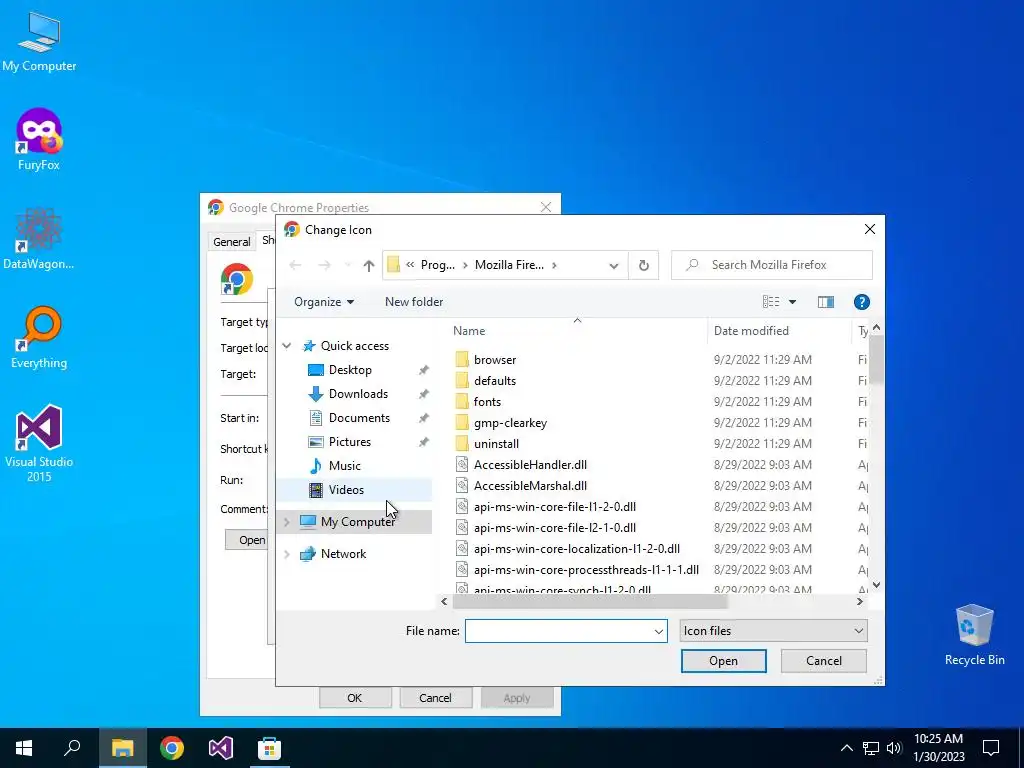Collapse the Quick access tree node

[x=287, y=345]
